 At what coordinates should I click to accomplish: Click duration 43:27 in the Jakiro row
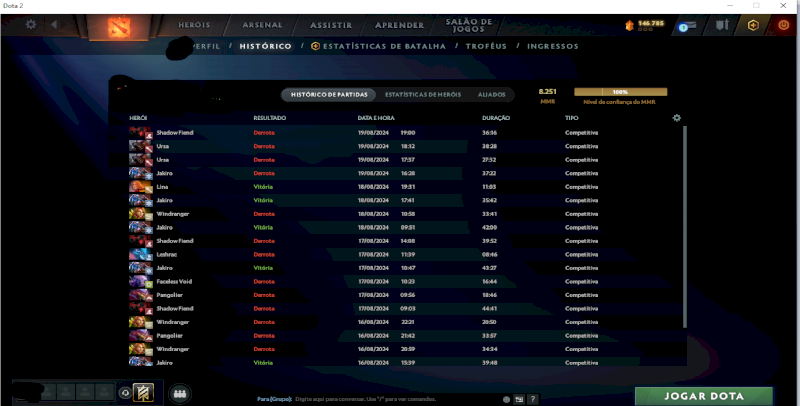(489, 268)
